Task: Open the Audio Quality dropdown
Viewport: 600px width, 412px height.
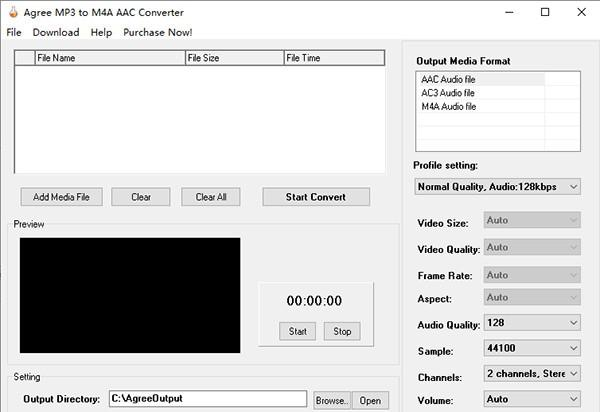Action: pos(532,322)
